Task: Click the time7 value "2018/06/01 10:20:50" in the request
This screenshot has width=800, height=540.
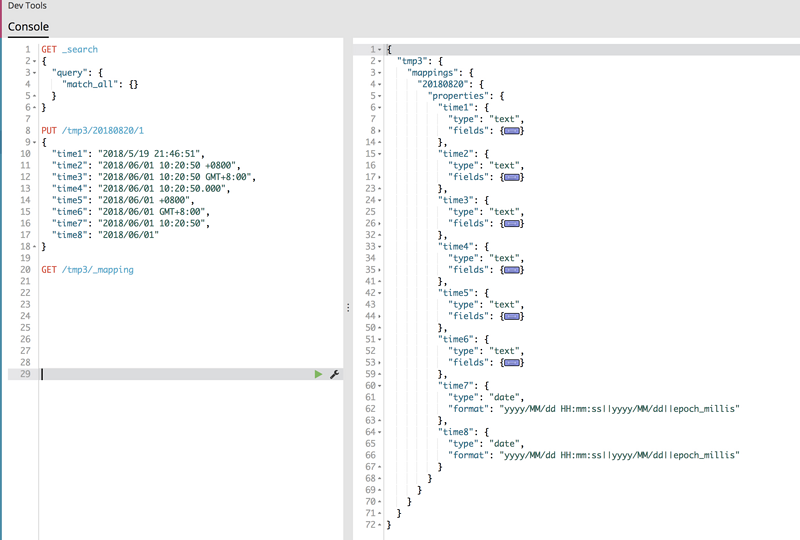Action: [152, 224]
